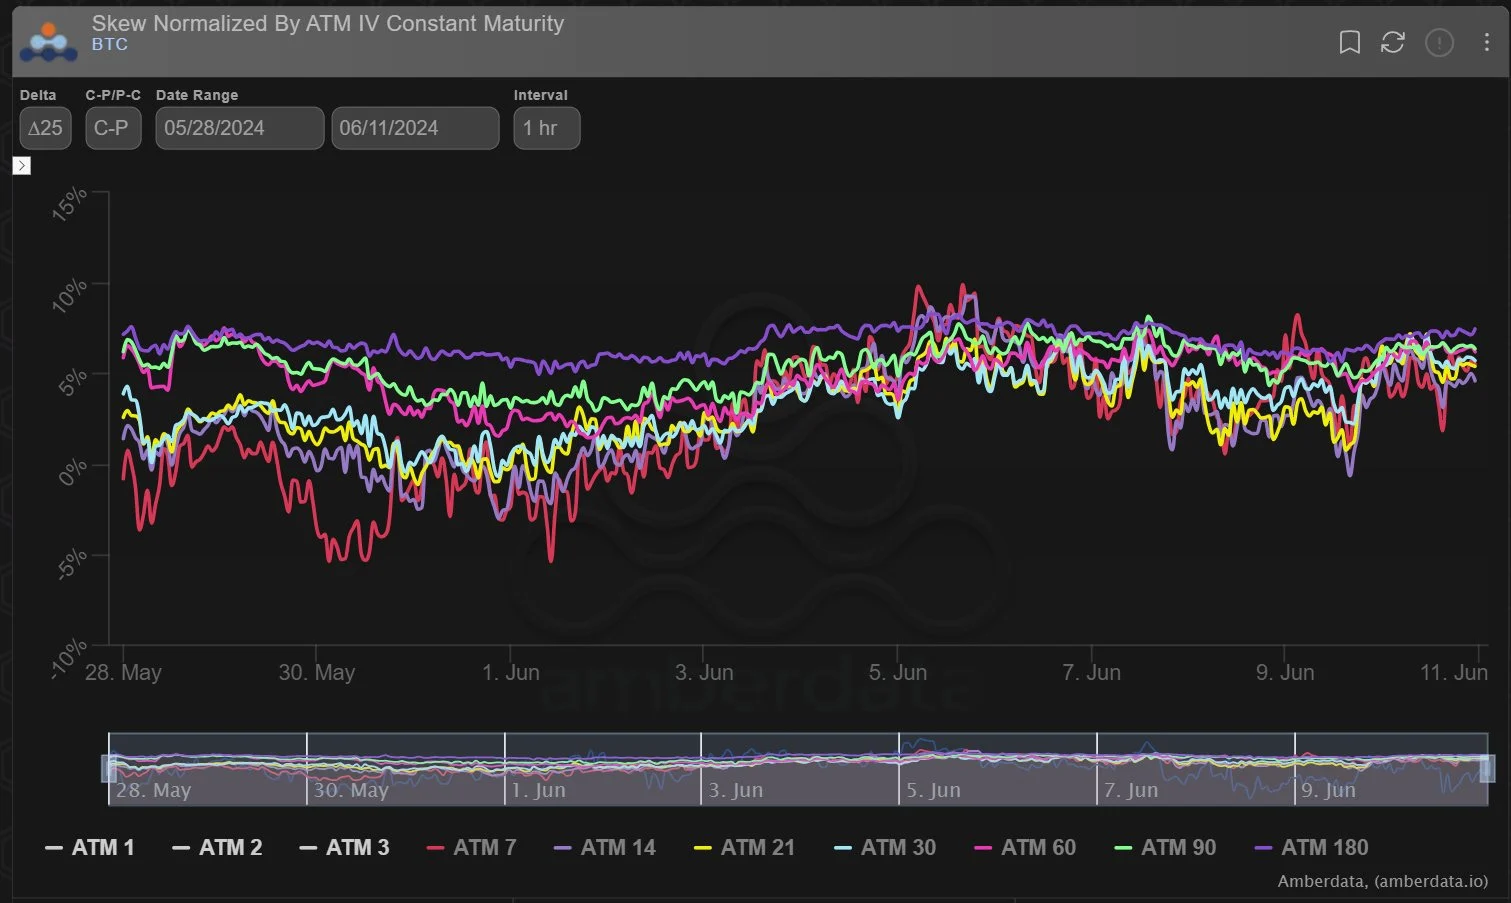
Task: Click the navigator at 3. Jun
Action: (736, 790)
